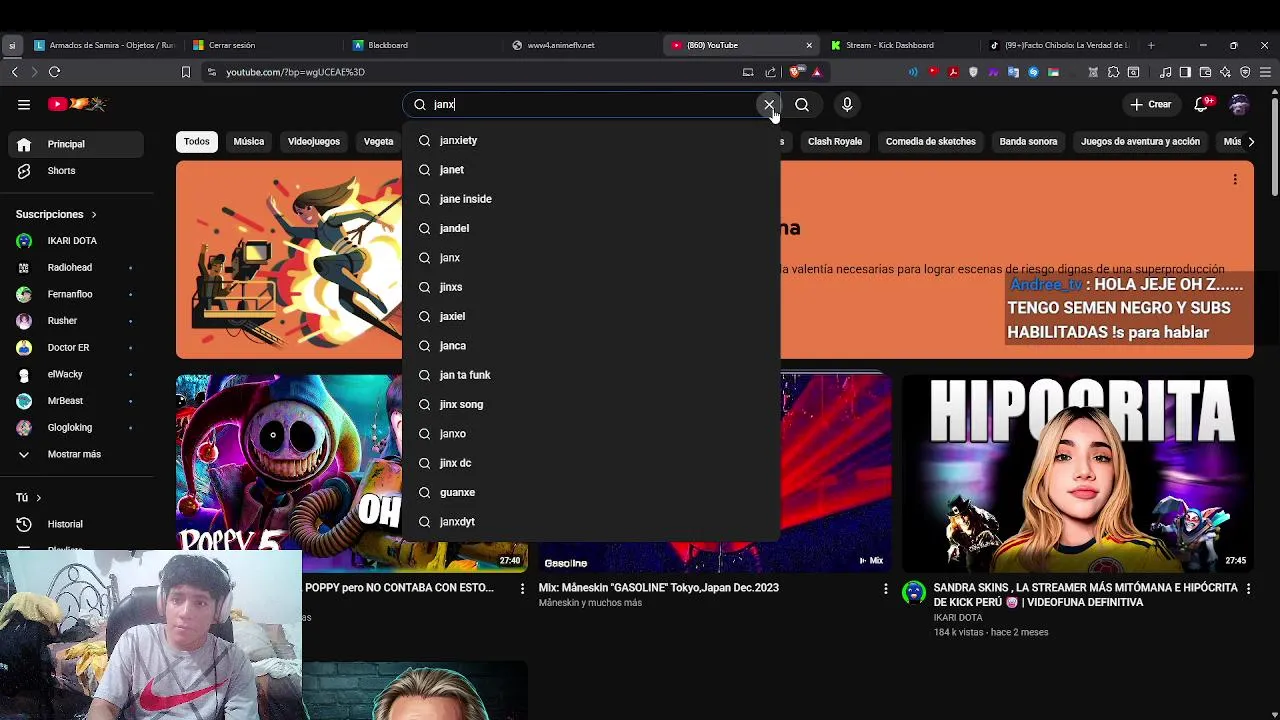1280x720 pixels.
Task: Open Brave Rewards triangle icon
Action: [816, 72]
